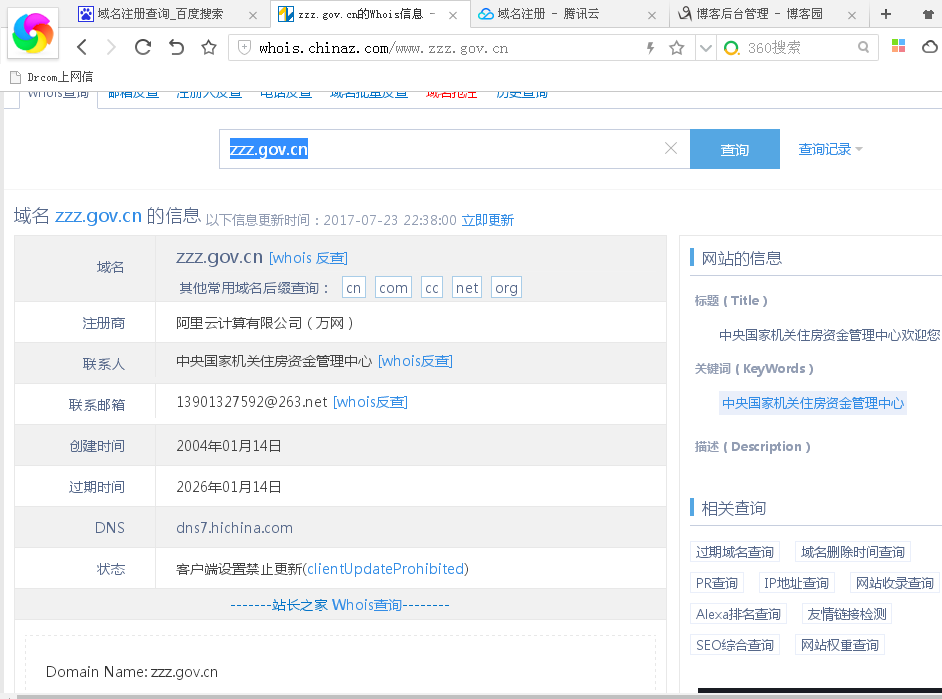Click the undo restore-tab arrow icon

point(176,47)
